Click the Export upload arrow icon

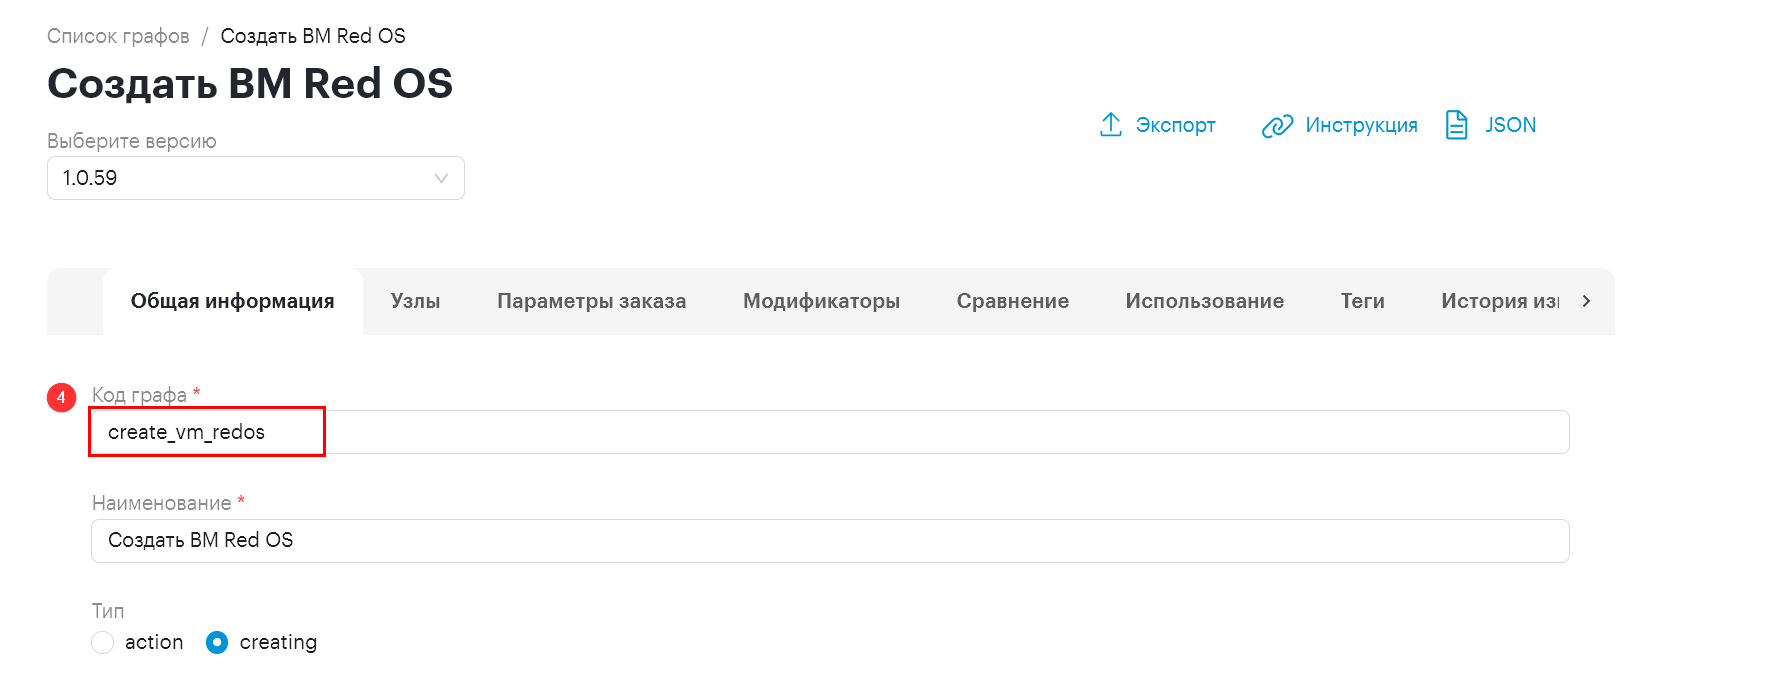point(1110,125)
